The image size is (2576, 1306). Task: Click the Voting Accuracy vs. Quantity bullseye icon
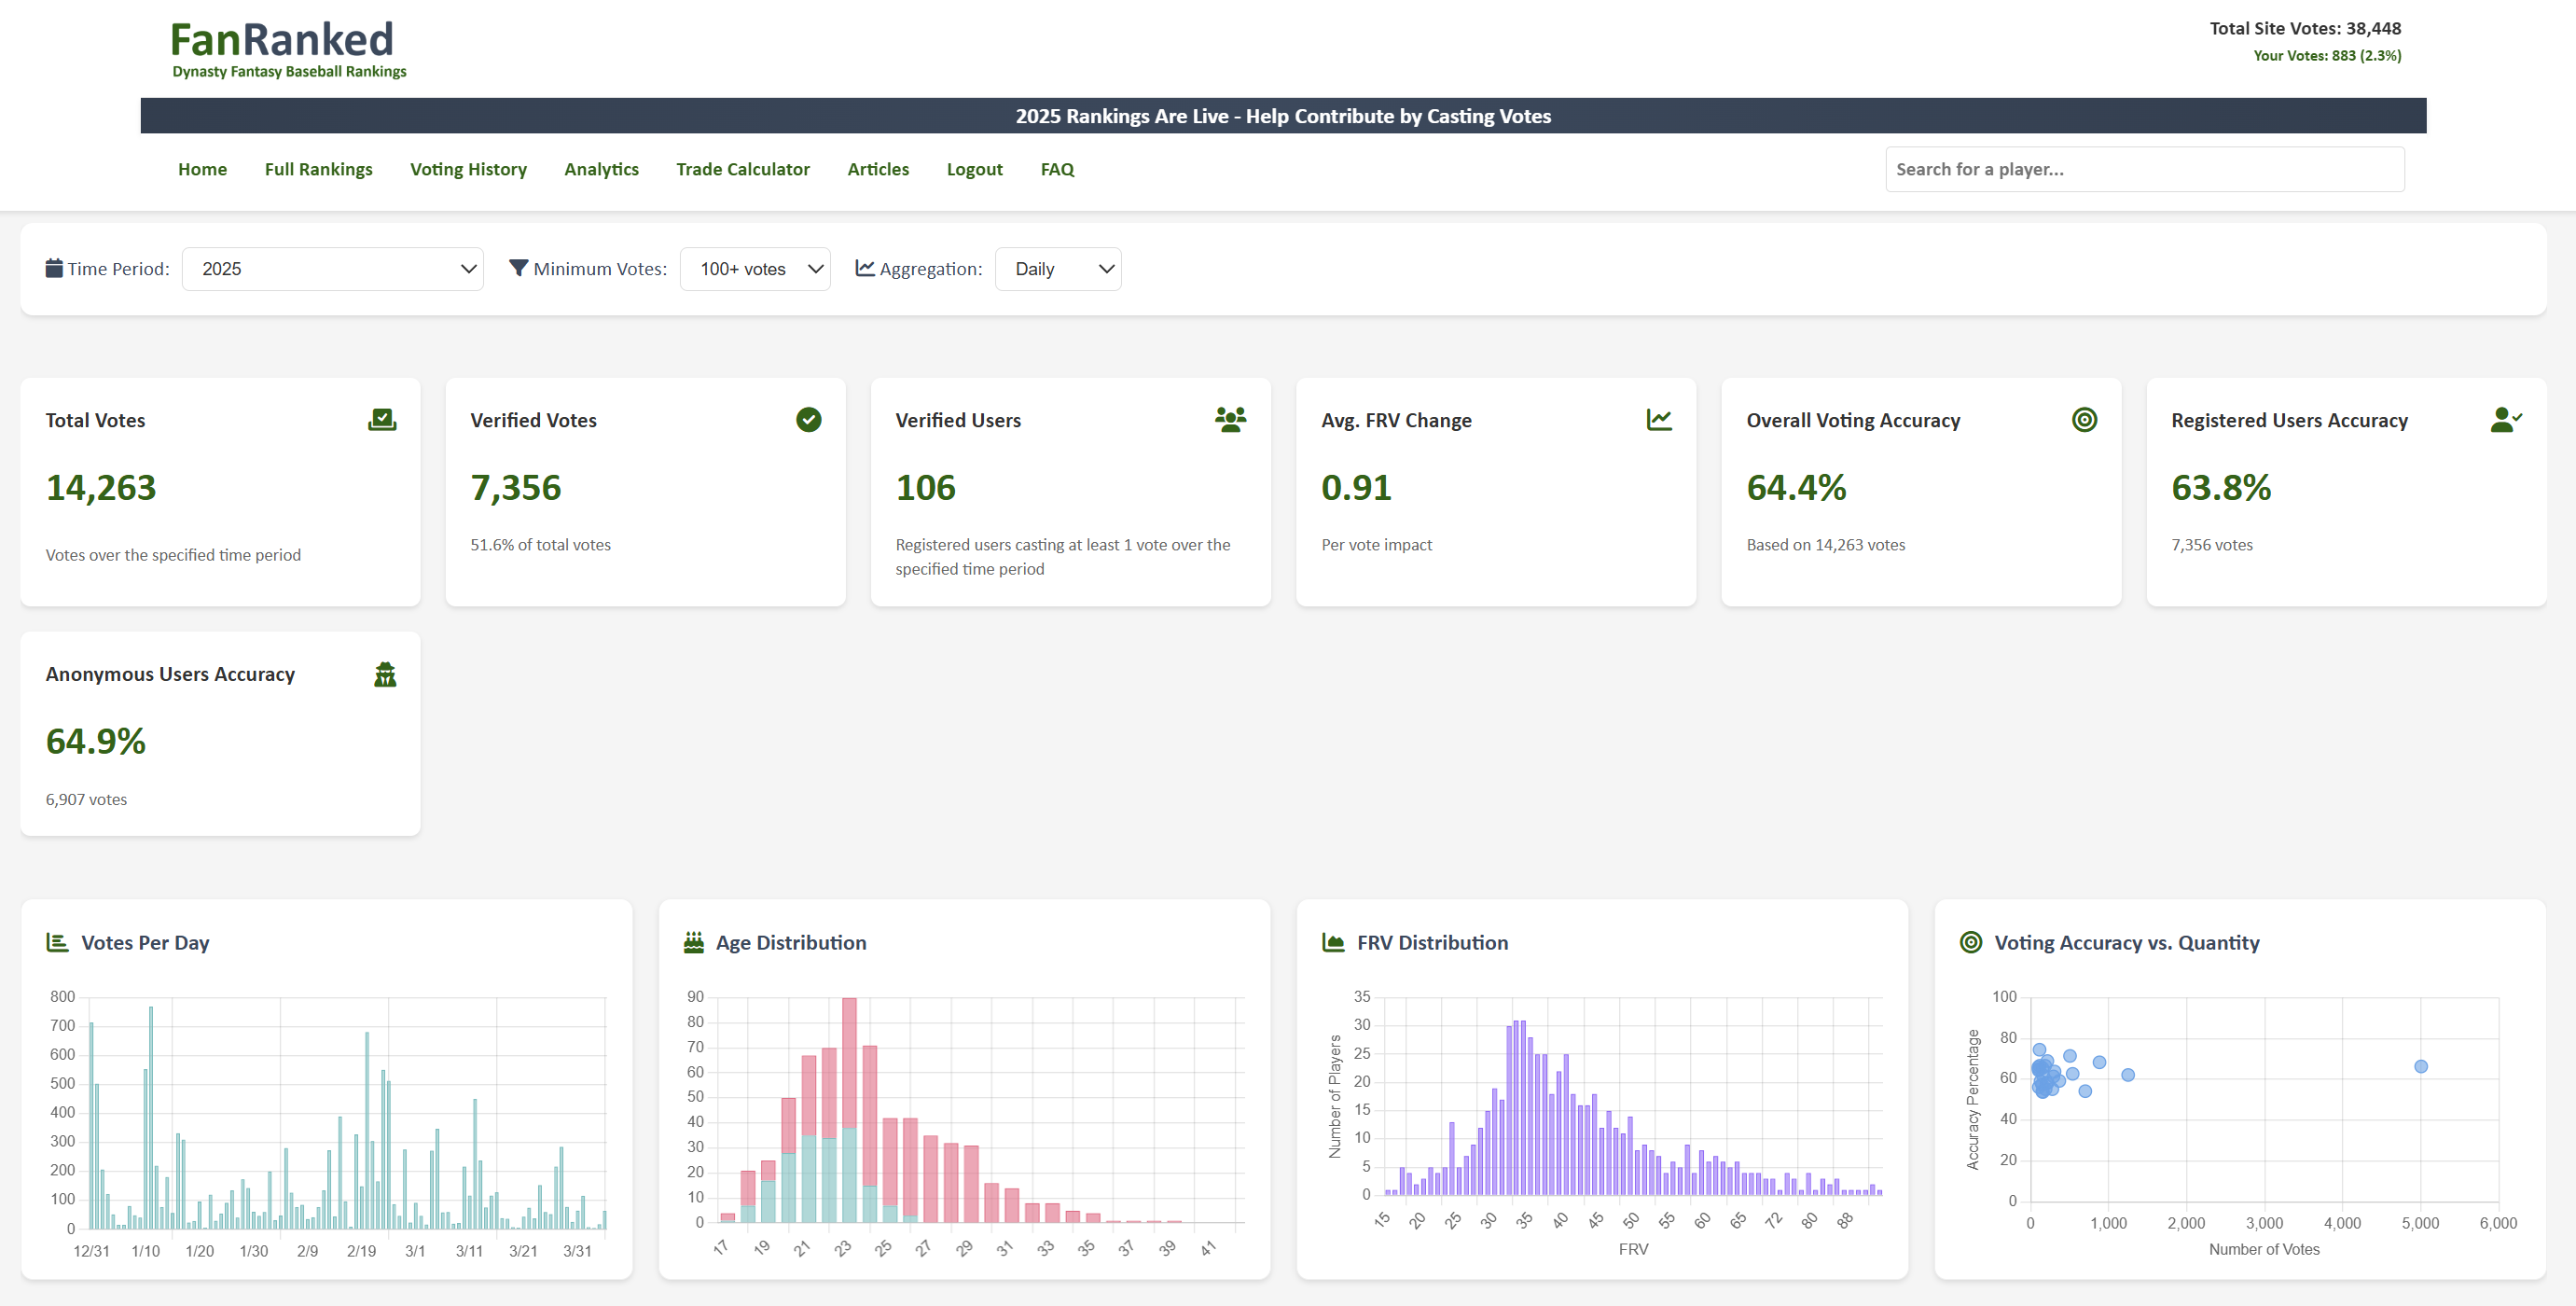[1970, 942]
